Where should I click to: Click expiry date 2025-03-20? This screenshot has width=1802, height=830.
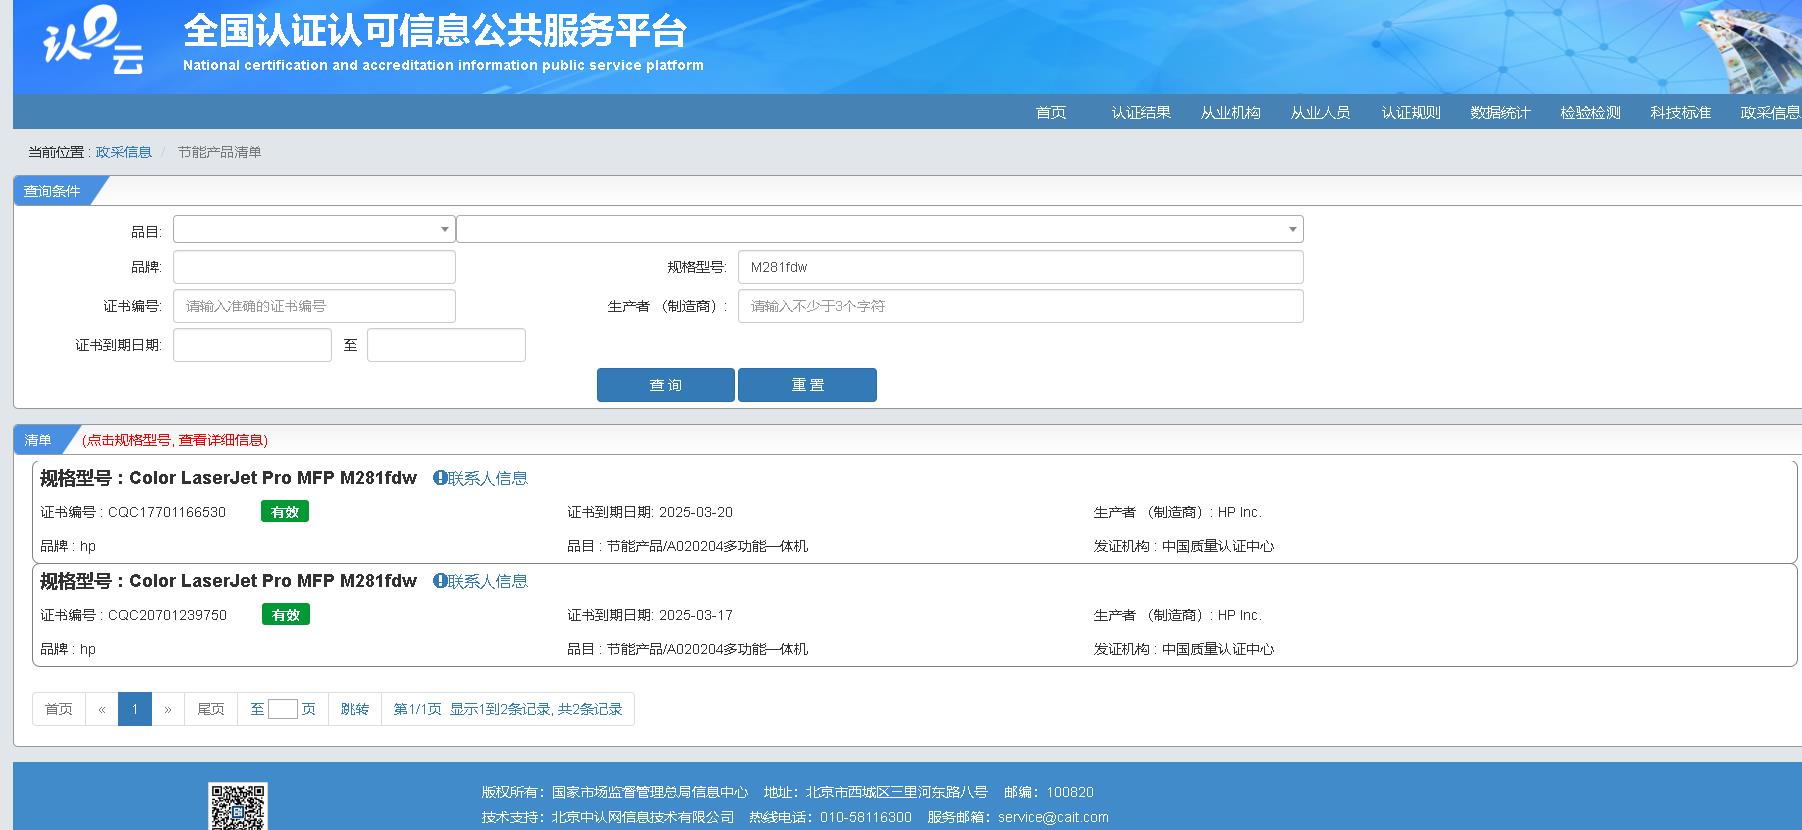tap(696, 512)
